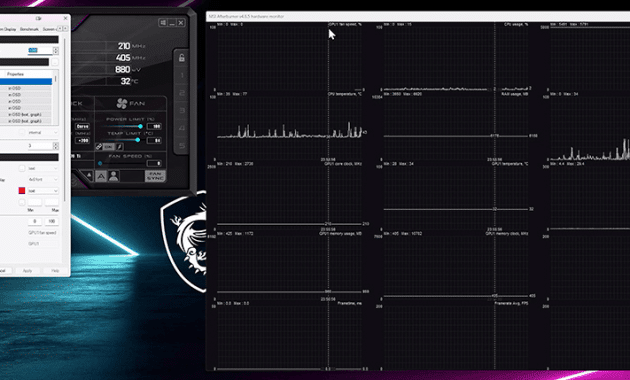This screenshot has width=630, height=380.
Task: Click the FAN SYNC button
Action: click(155, 176)
